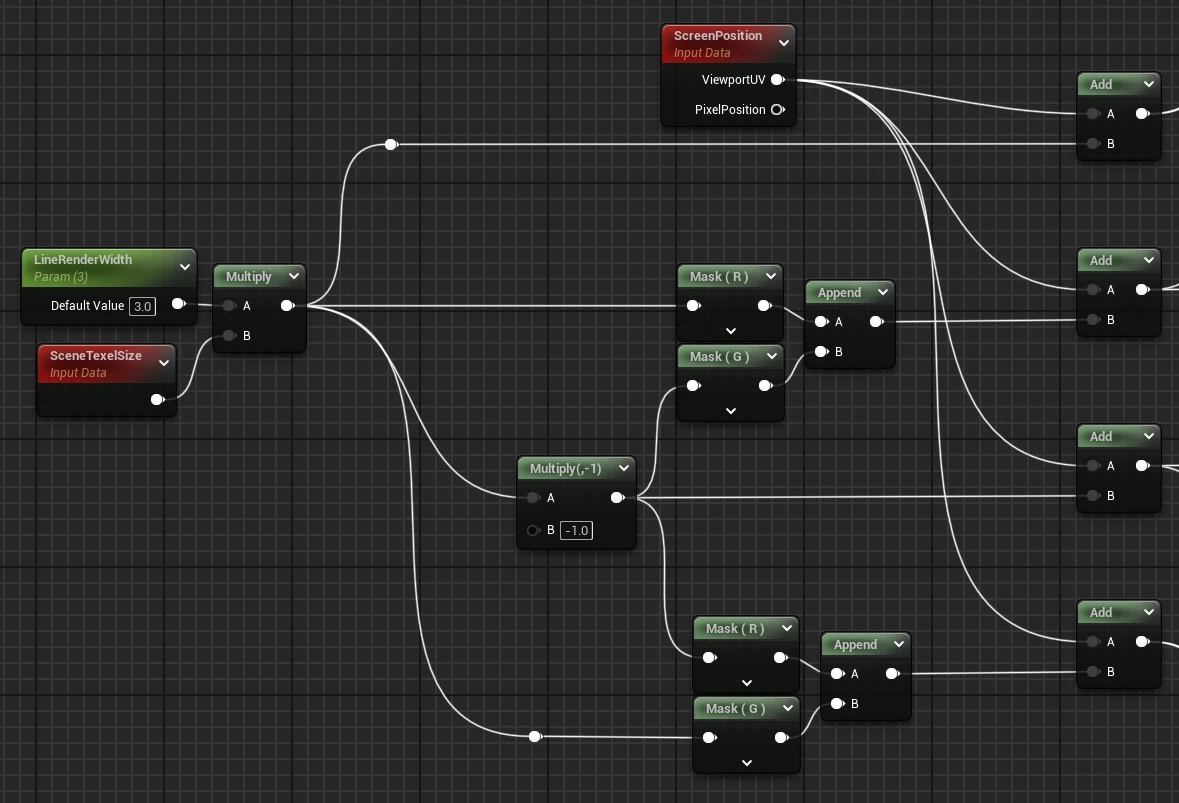The image size is (1179, 803).
Task: Select the ScreenPosition node by its title
Action: point(717,36)
